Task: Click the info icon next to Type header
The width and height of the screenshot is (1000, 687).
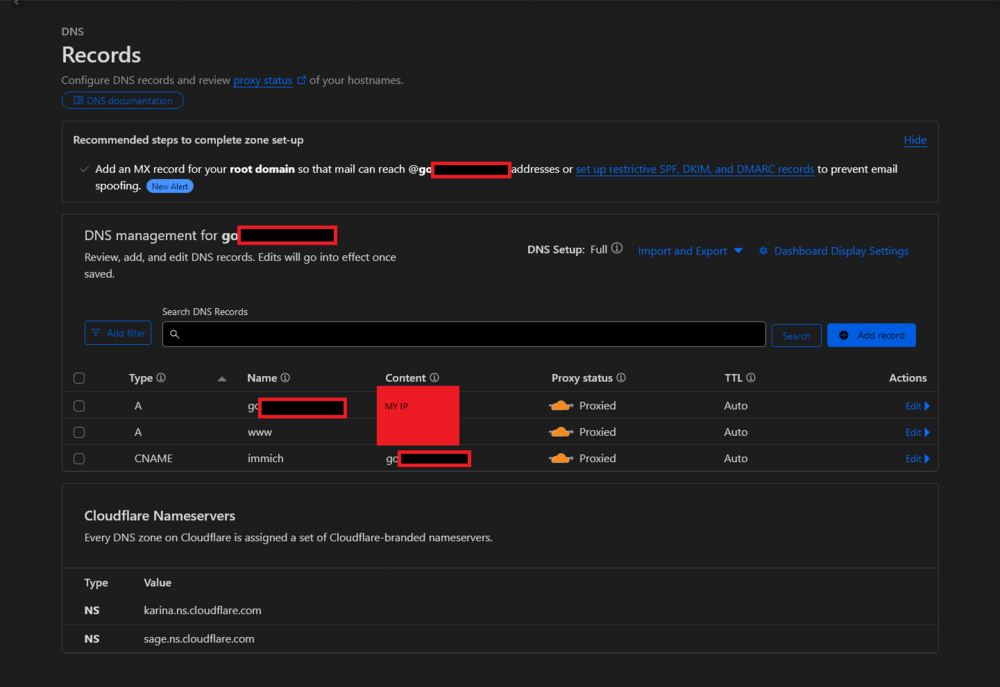Action: click(x=161, y=378)
